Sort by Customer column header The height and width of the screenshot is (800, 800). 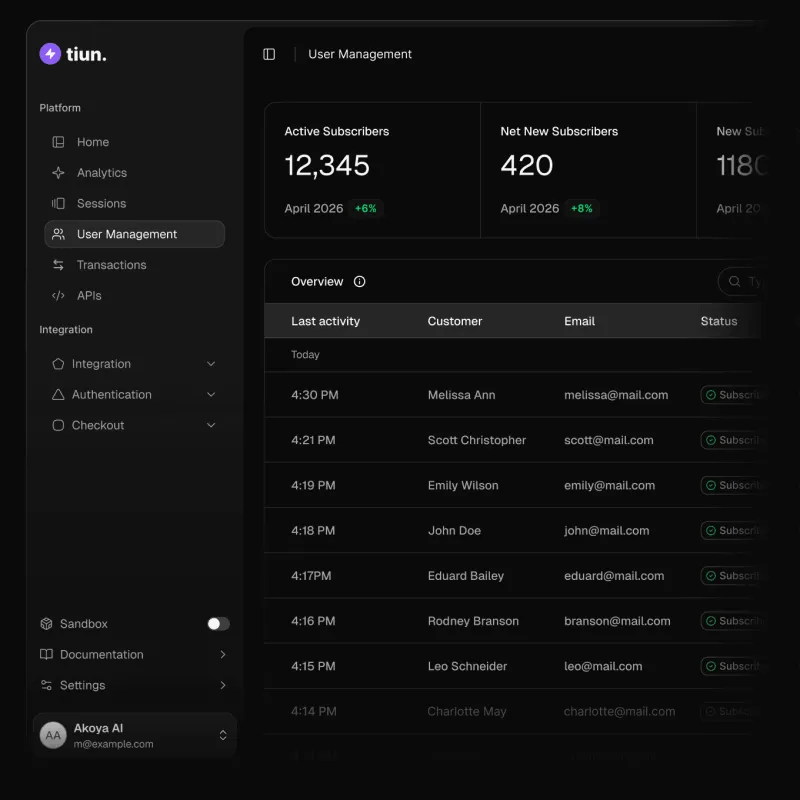click(x=455, y=321)
